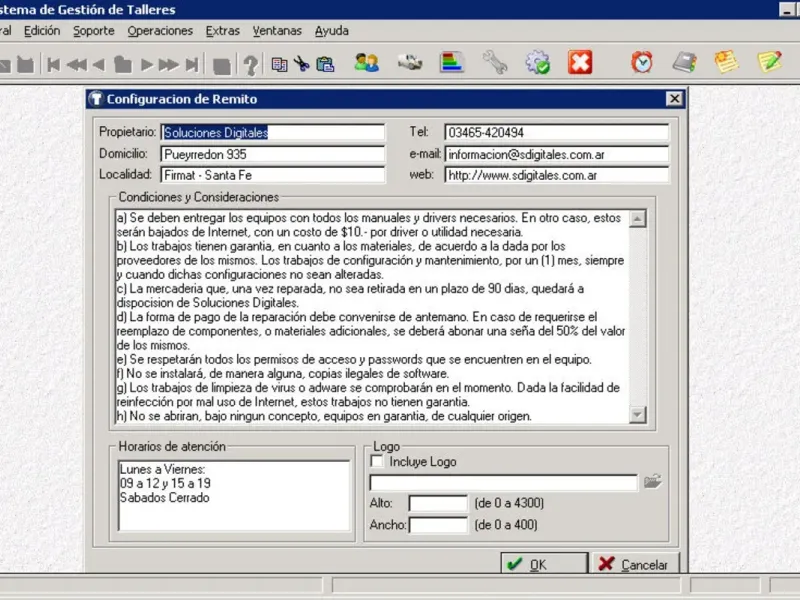Viewport: 800px width, 600px height.
Task: Open the Operaciones menu
Action: pos(160,31)
